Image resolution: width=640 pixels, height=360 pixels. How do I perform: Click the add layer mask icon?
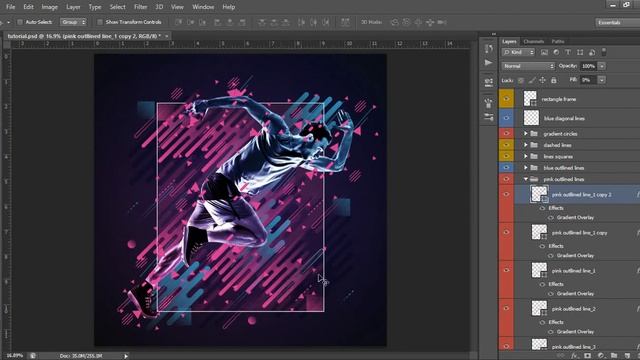[x=588, y=356]
